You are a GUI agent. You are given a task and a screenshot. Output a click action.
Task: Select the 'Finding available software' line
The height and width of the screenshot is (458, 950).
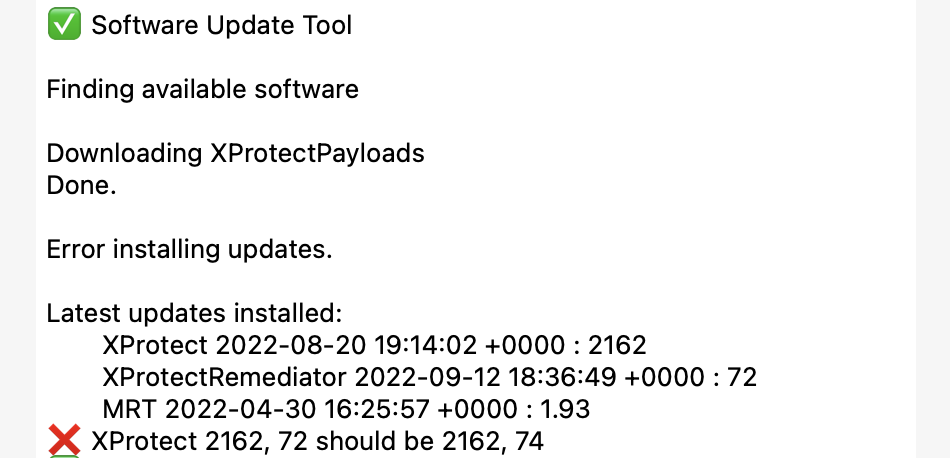pyautogui.click(x=202, y=89)
